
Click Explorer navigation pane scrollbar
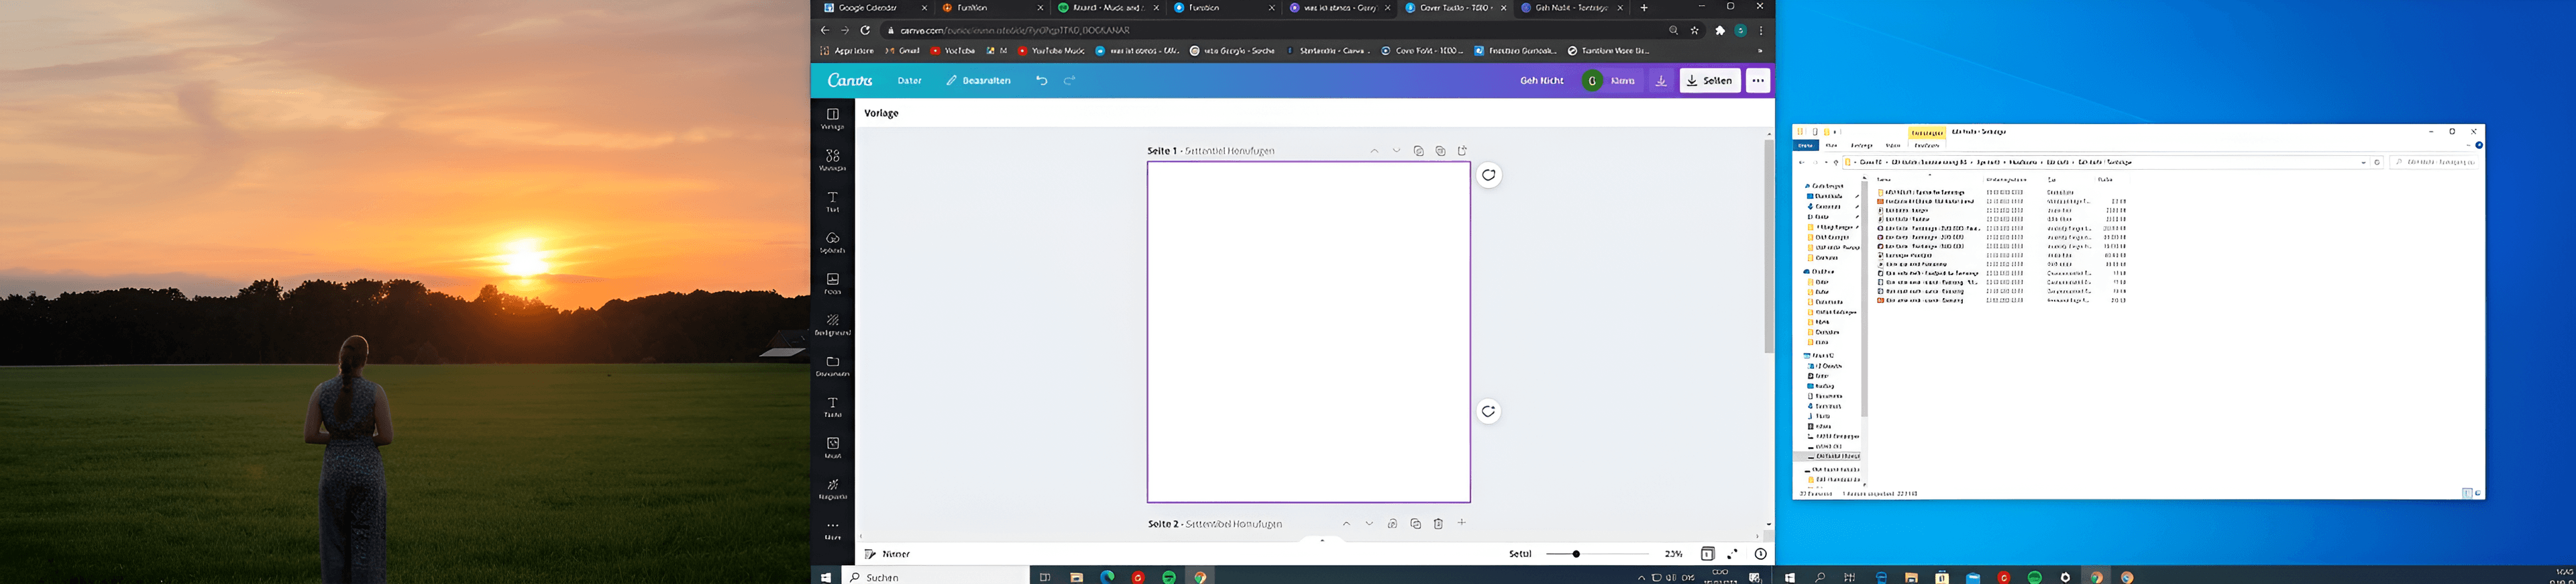1863,300
